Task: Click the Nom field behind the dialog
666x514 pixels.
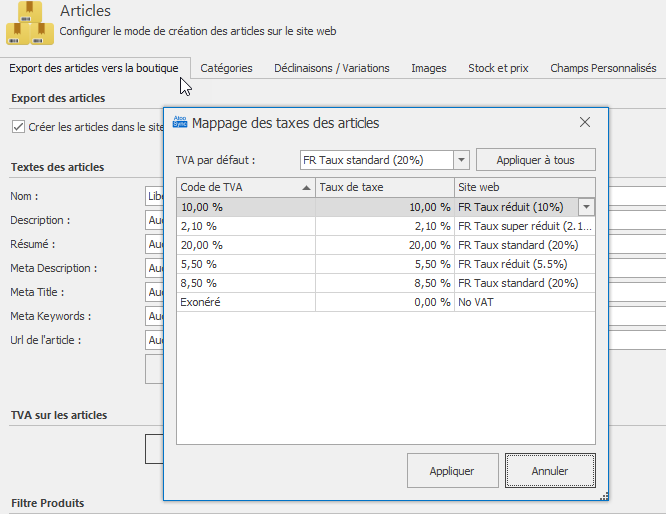Action: tap(154, 196)
